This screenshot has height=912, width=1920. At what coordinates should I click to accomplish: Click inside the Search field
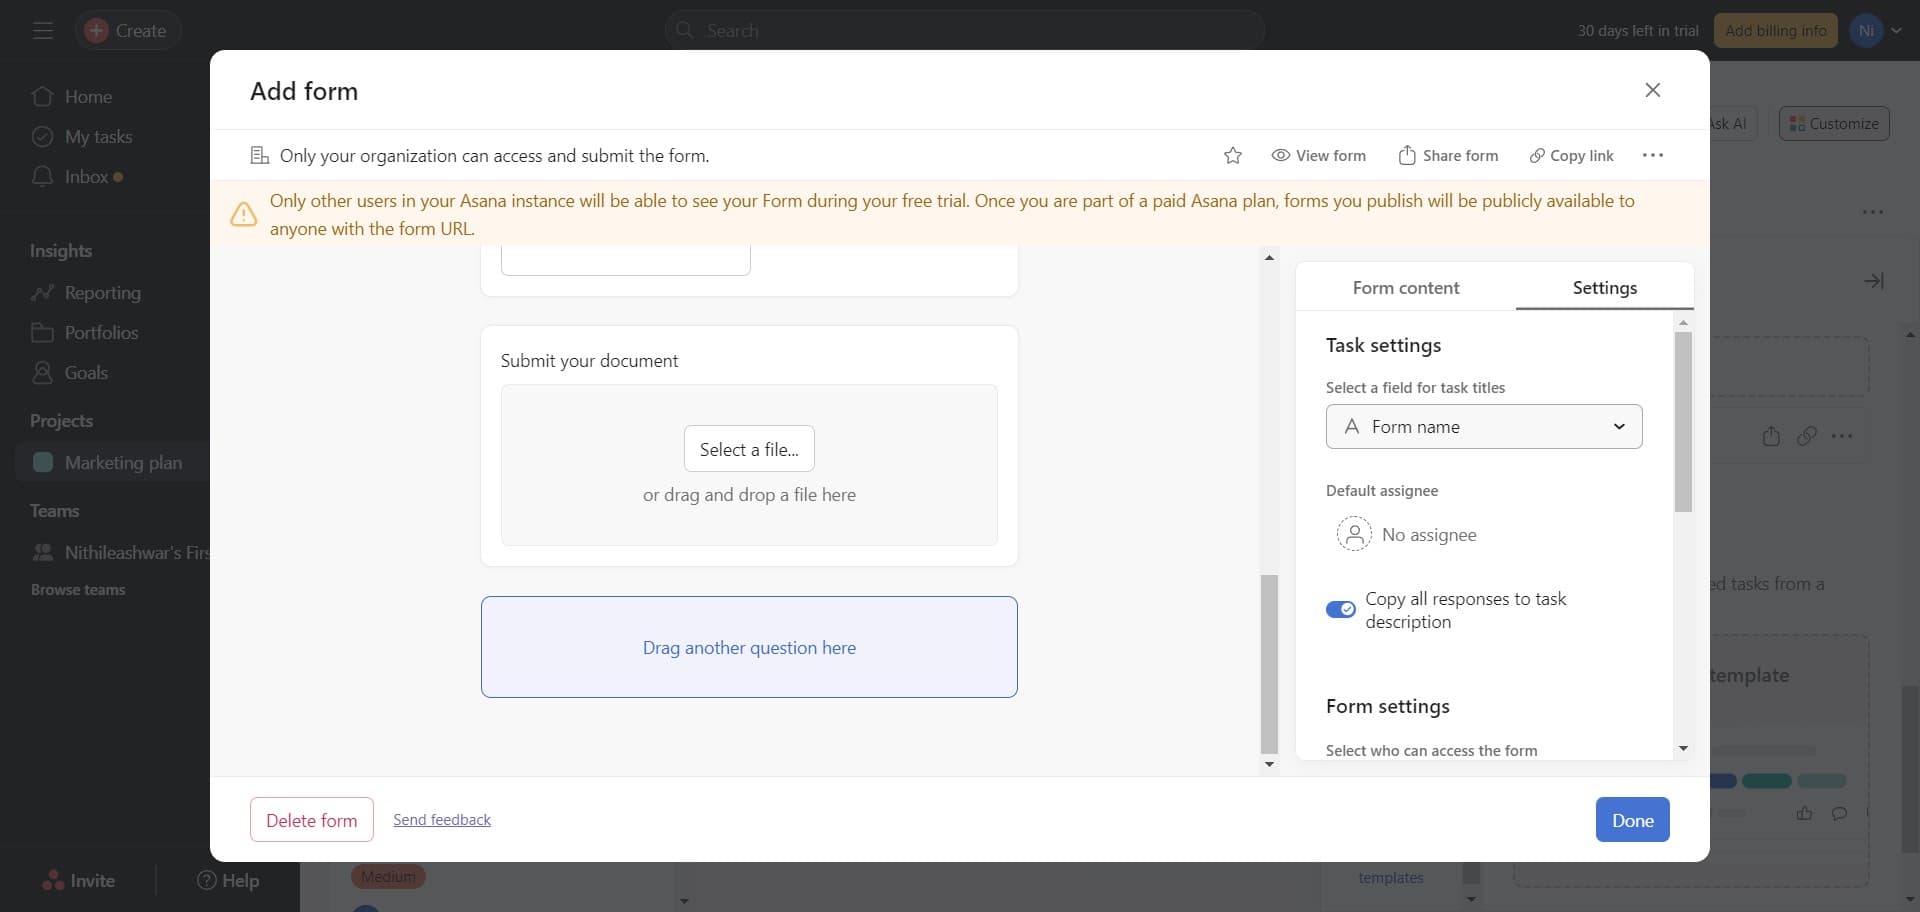[x=960, y=30]
